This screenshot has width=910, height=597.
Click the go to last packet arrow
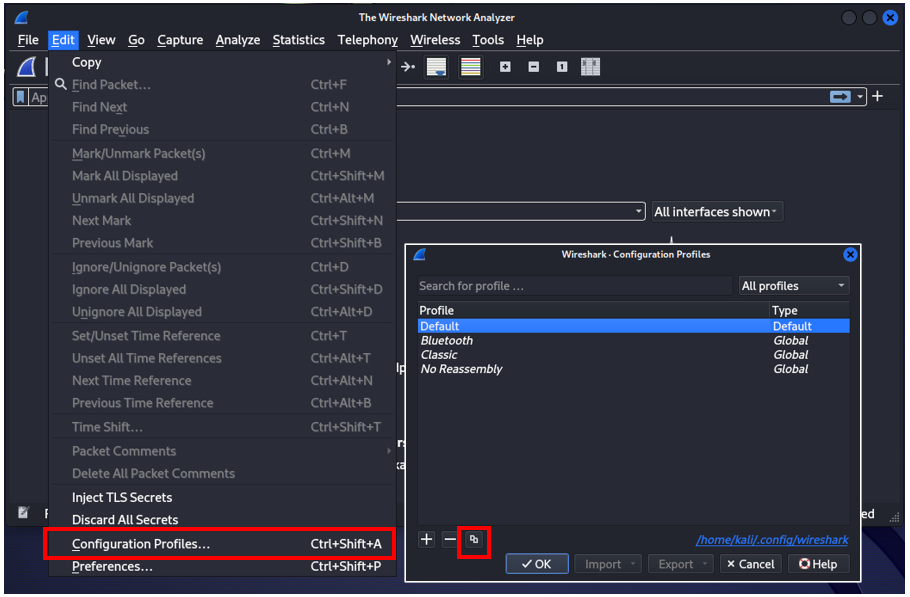click(x=408, y=67)
